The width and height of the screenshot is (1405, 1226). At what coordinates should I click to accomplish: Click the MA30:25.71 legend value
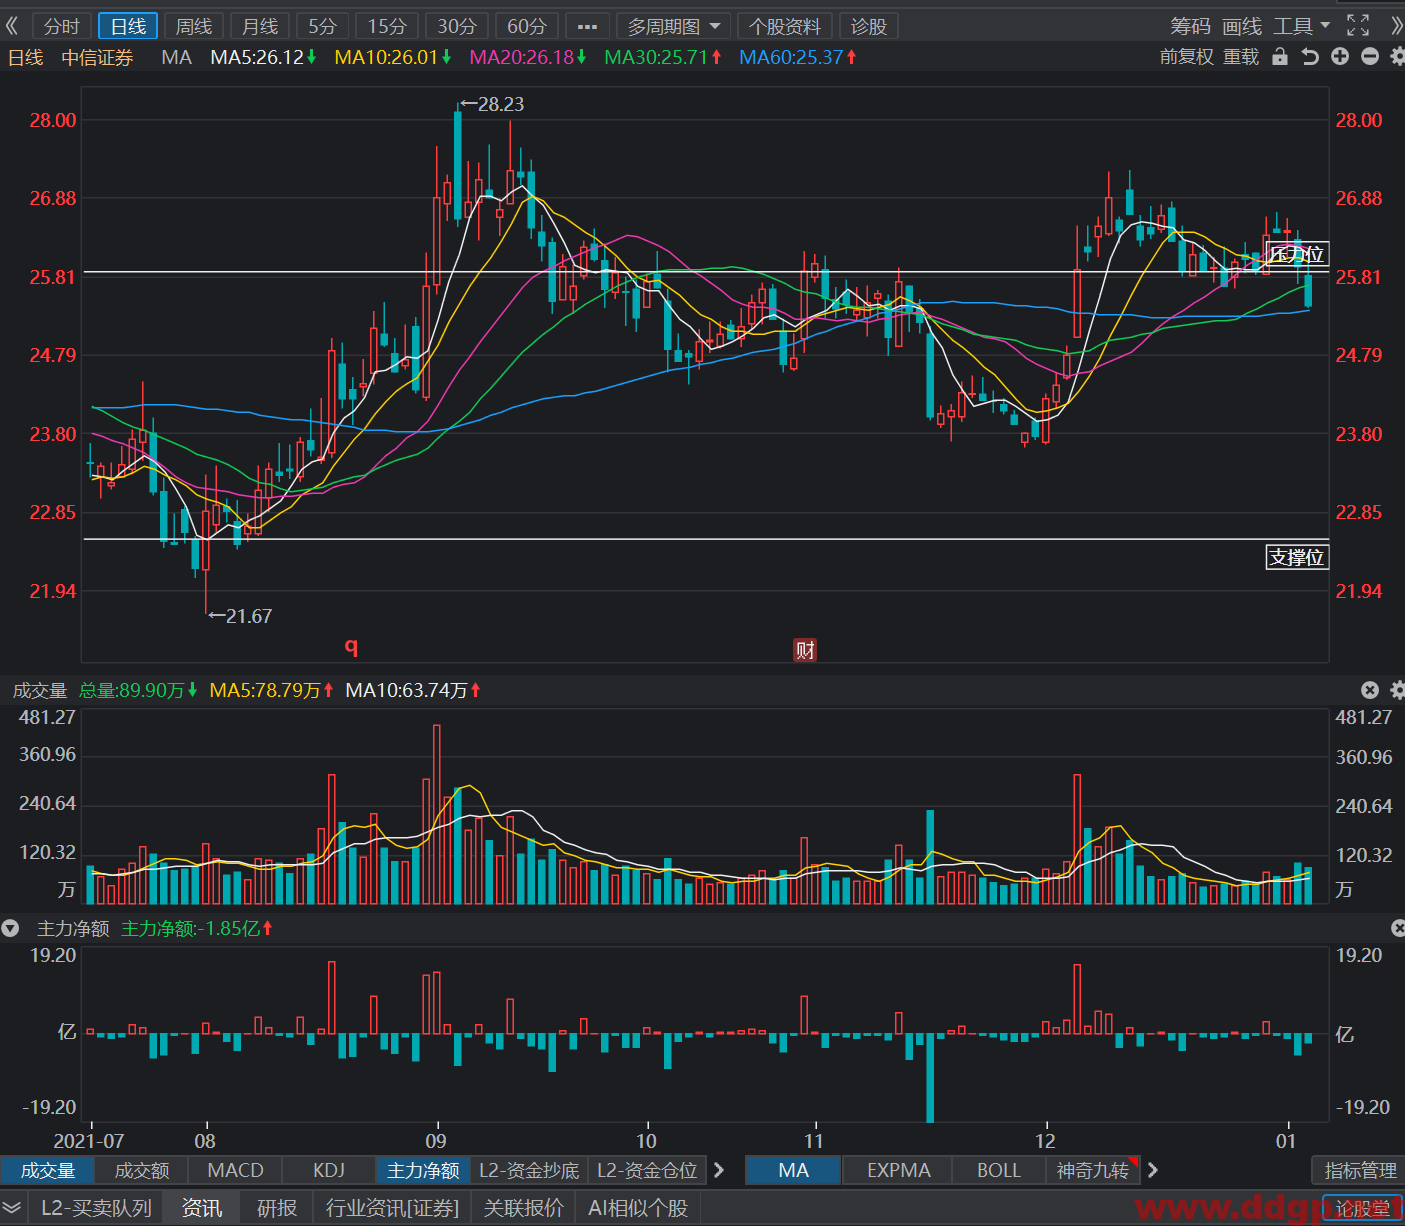tap(663, 57)
